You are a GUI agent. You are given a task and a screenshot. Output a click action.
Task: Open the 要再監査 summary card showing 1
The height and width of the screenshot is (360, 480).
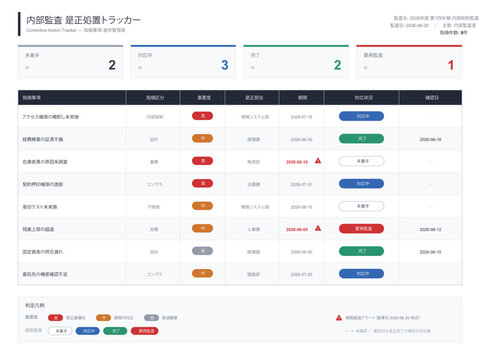(409, 62)
